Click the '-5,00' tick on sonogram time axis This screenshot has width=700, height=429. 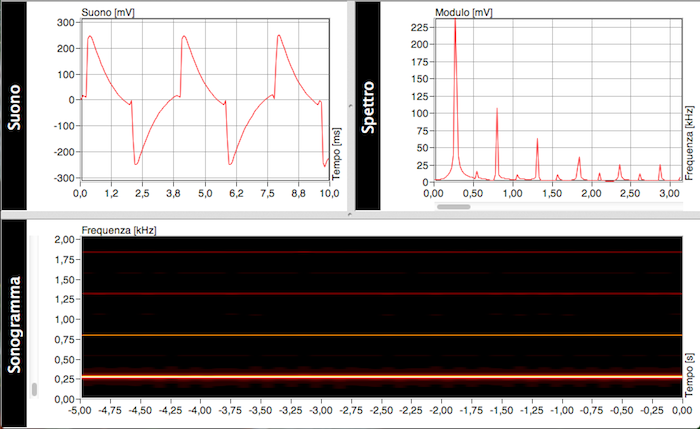tap(81, 410)
